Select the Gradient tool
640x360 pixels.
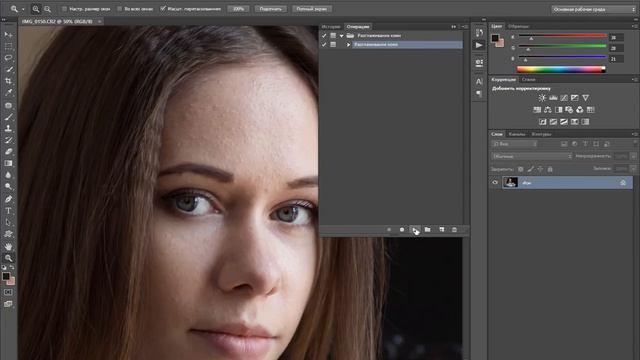click(x=8, y=163)
